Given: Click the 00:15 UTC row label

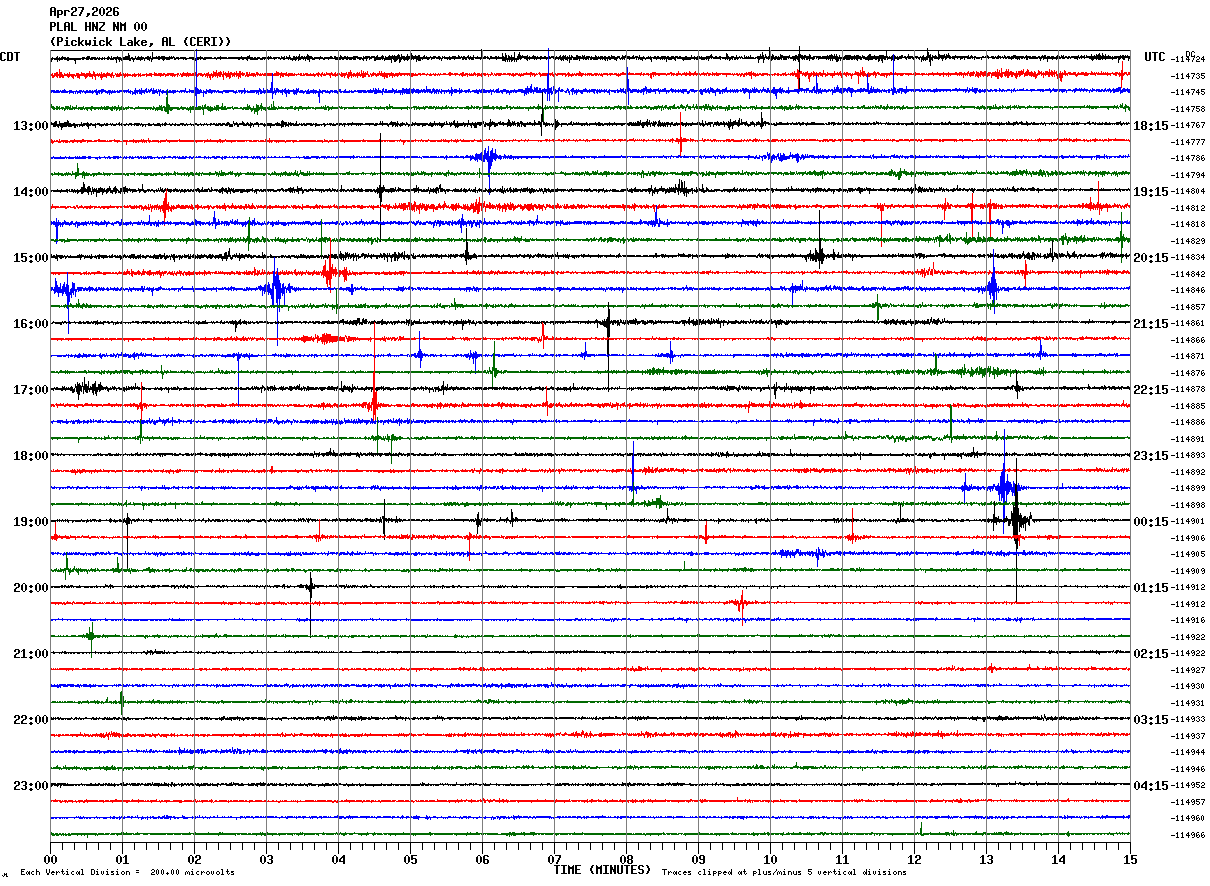Looking at the screenshot, I should [x=1150, y=522].
